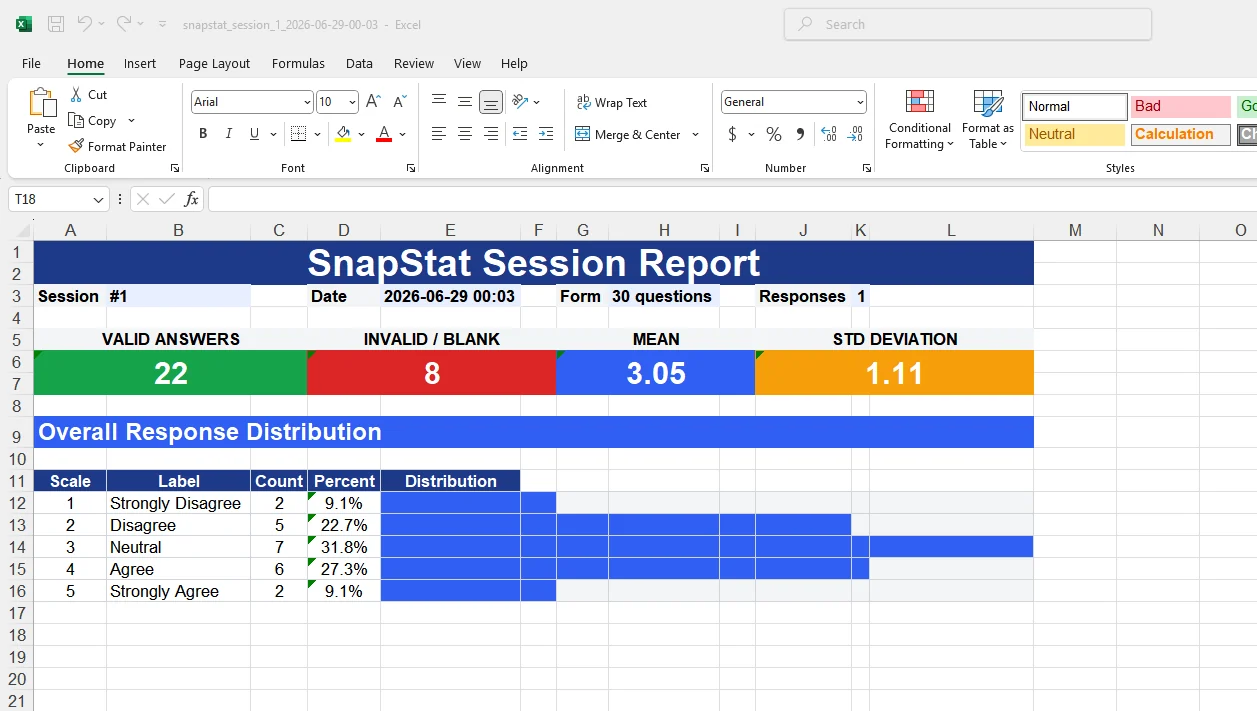Viewport: 1257px width, 711px height.
Task: Open the font size 10 dropdown
Action: pyautogui.click(x=352, y=102)
